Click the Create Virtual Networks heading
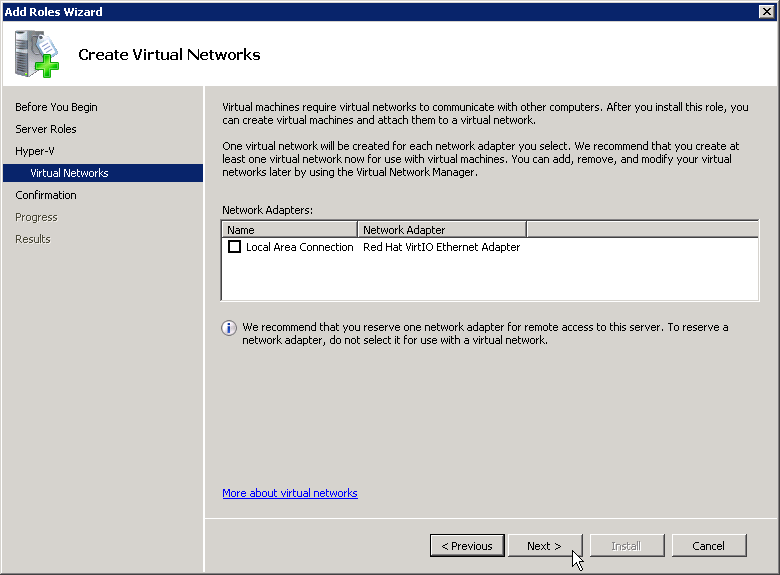780x575 pixels. click(x=169, y=54)
